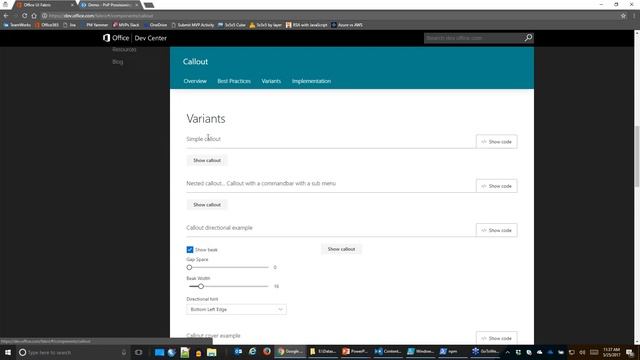The height and width of the screenshot is (360, 640).
Task: Click Show callout under Simple callout
Action: pyautogui.click(x=207, y=160)
